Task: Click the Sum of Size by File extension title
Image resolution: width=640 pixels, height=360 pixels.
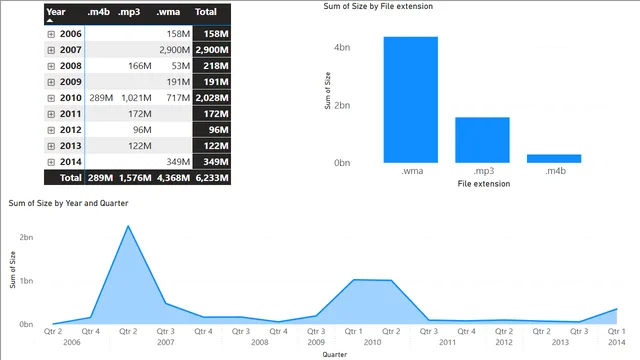Action: (378, 7)
